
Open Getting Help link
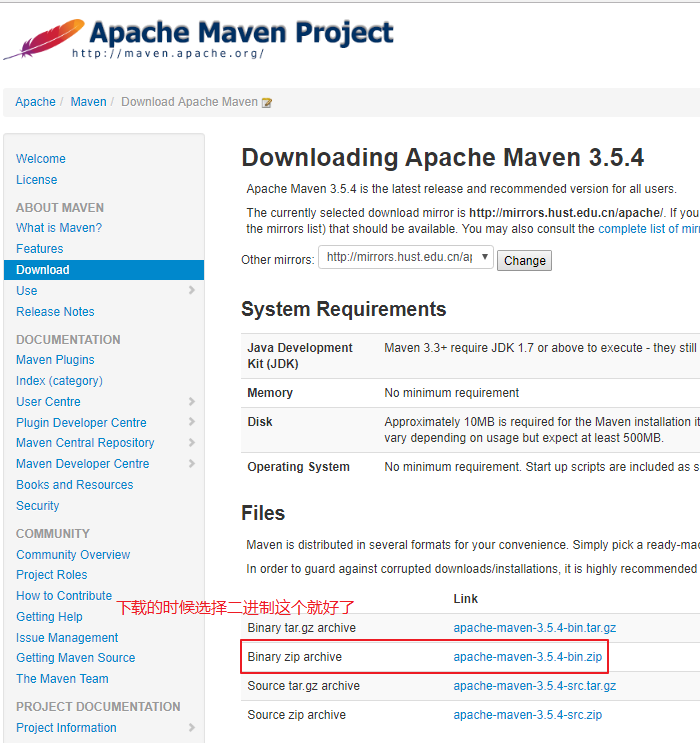click(49, 616)
